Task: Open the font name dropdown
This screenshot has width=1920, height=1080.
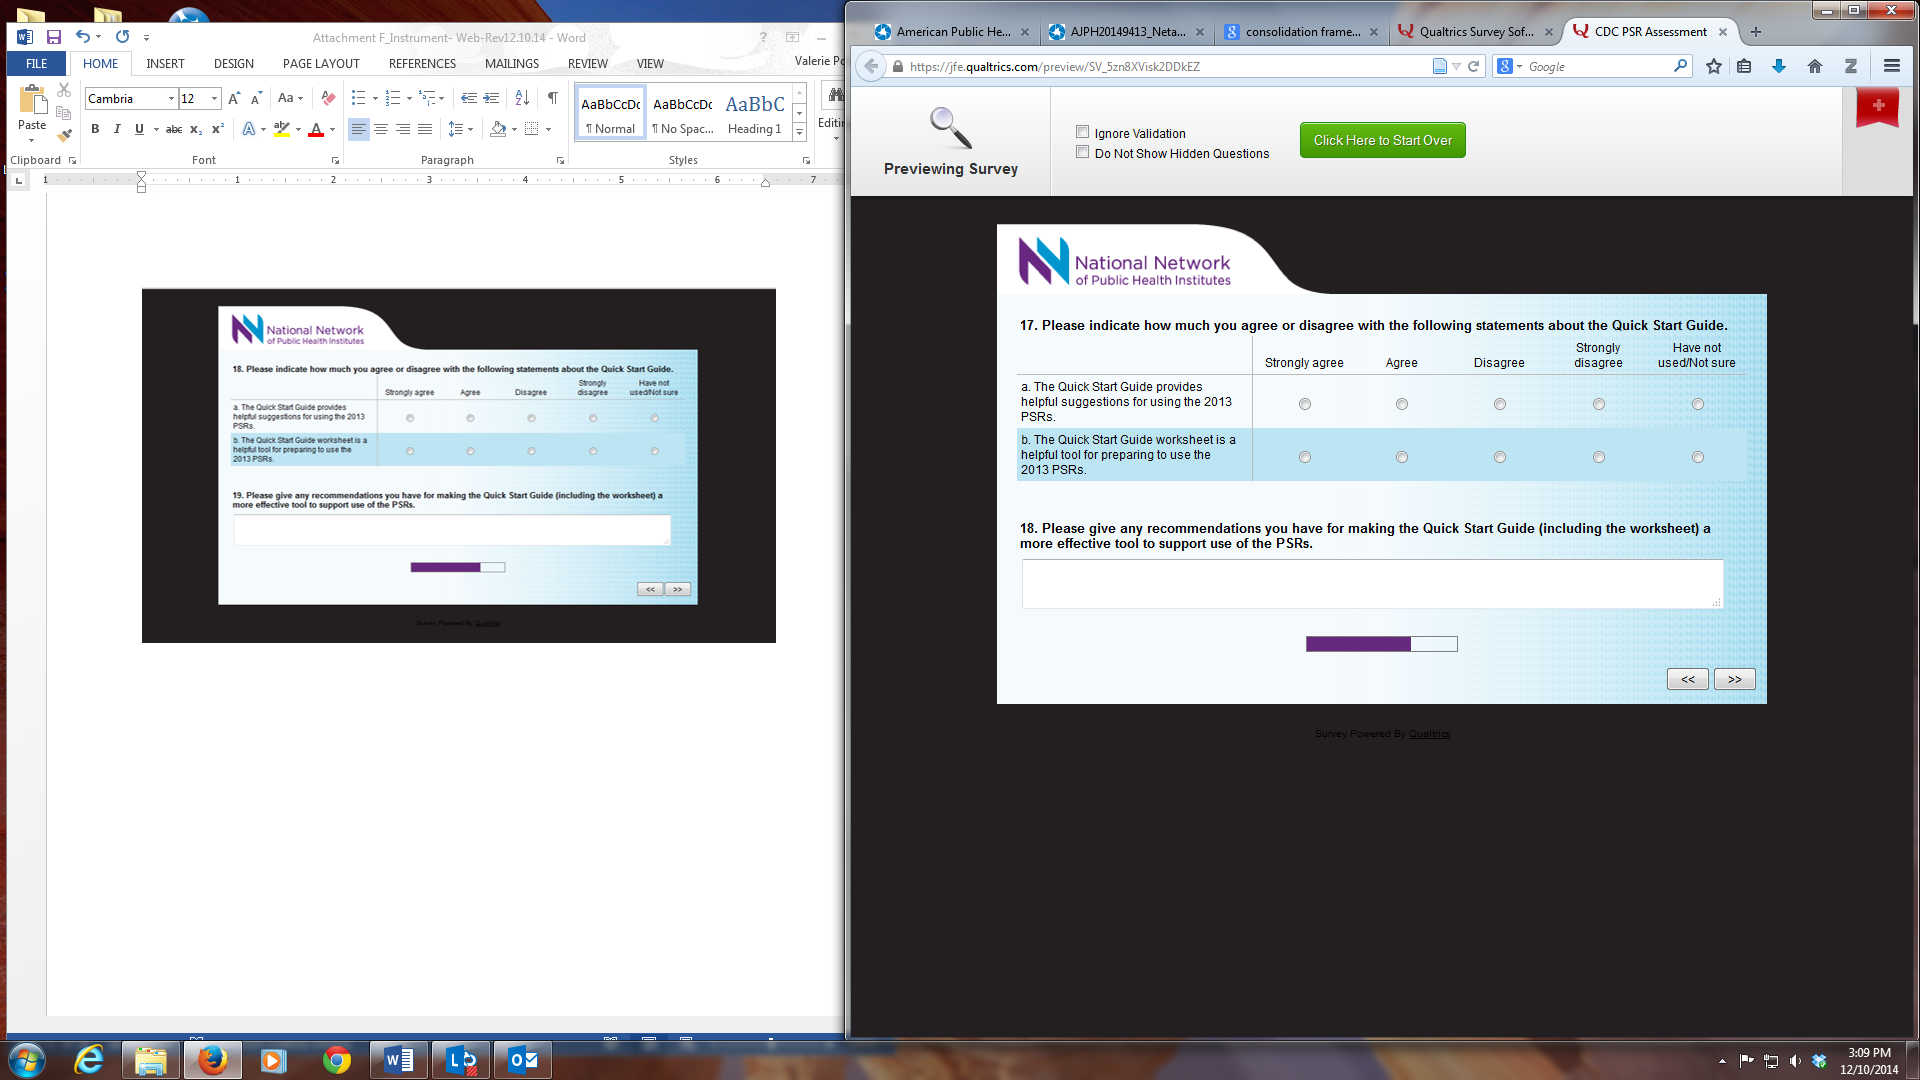Action: click(171, 99)
